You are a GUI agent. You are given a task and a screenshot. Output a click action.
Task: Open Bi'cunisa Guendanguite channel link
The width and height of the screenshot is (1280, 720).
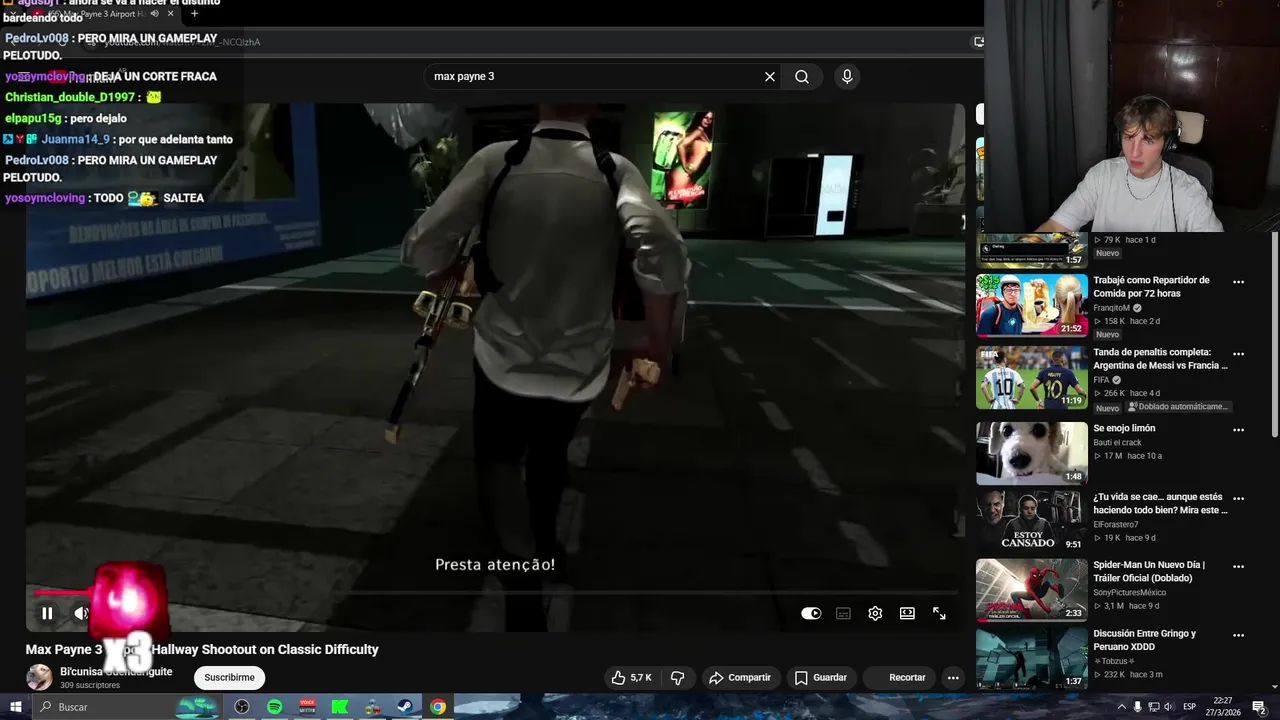(116, 671)
